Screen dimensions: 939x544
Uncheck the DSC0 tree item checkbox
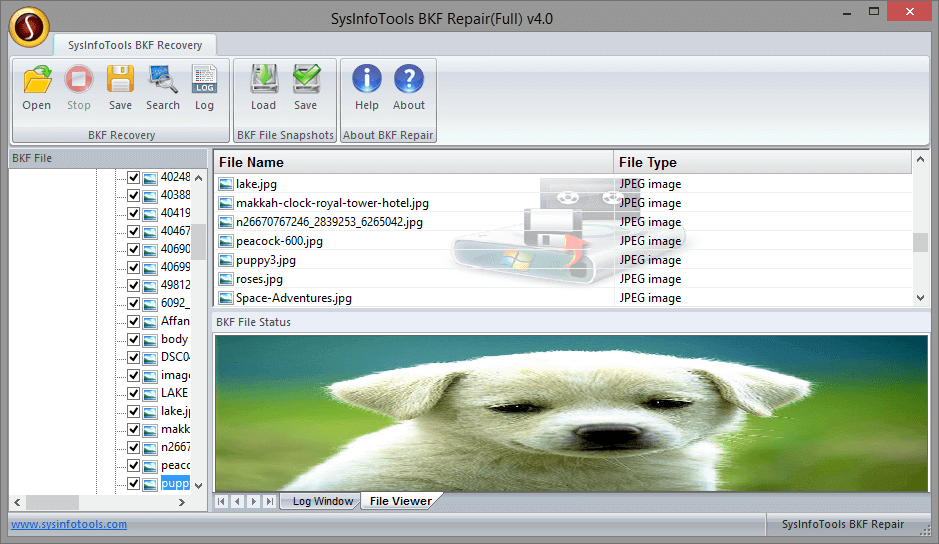pos(134,357)
